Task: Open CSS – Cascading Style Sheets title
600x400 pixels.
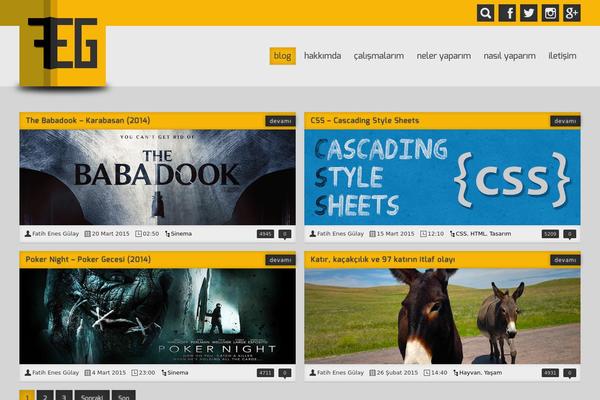Action: (365, 121)
